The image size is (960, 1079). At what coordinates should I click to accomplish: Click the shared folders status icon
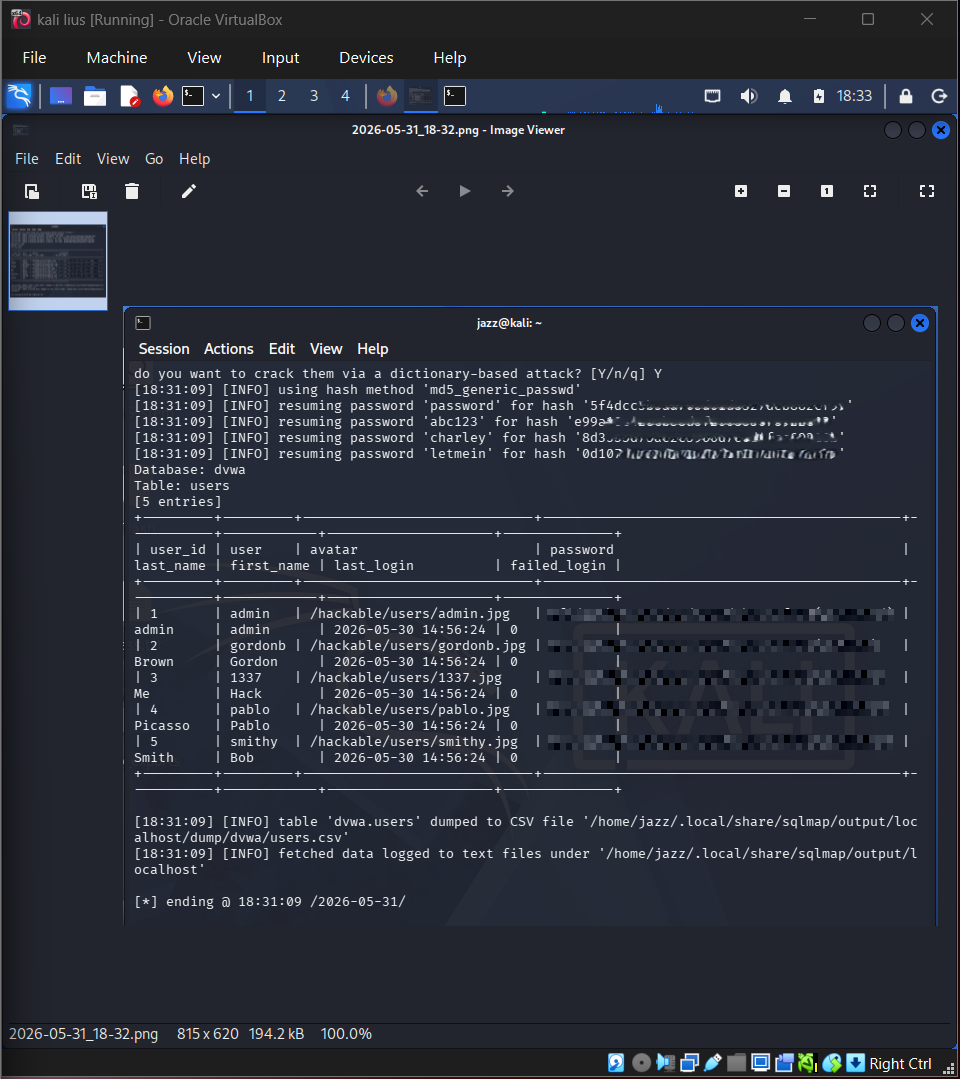(x=736, y=1062)
